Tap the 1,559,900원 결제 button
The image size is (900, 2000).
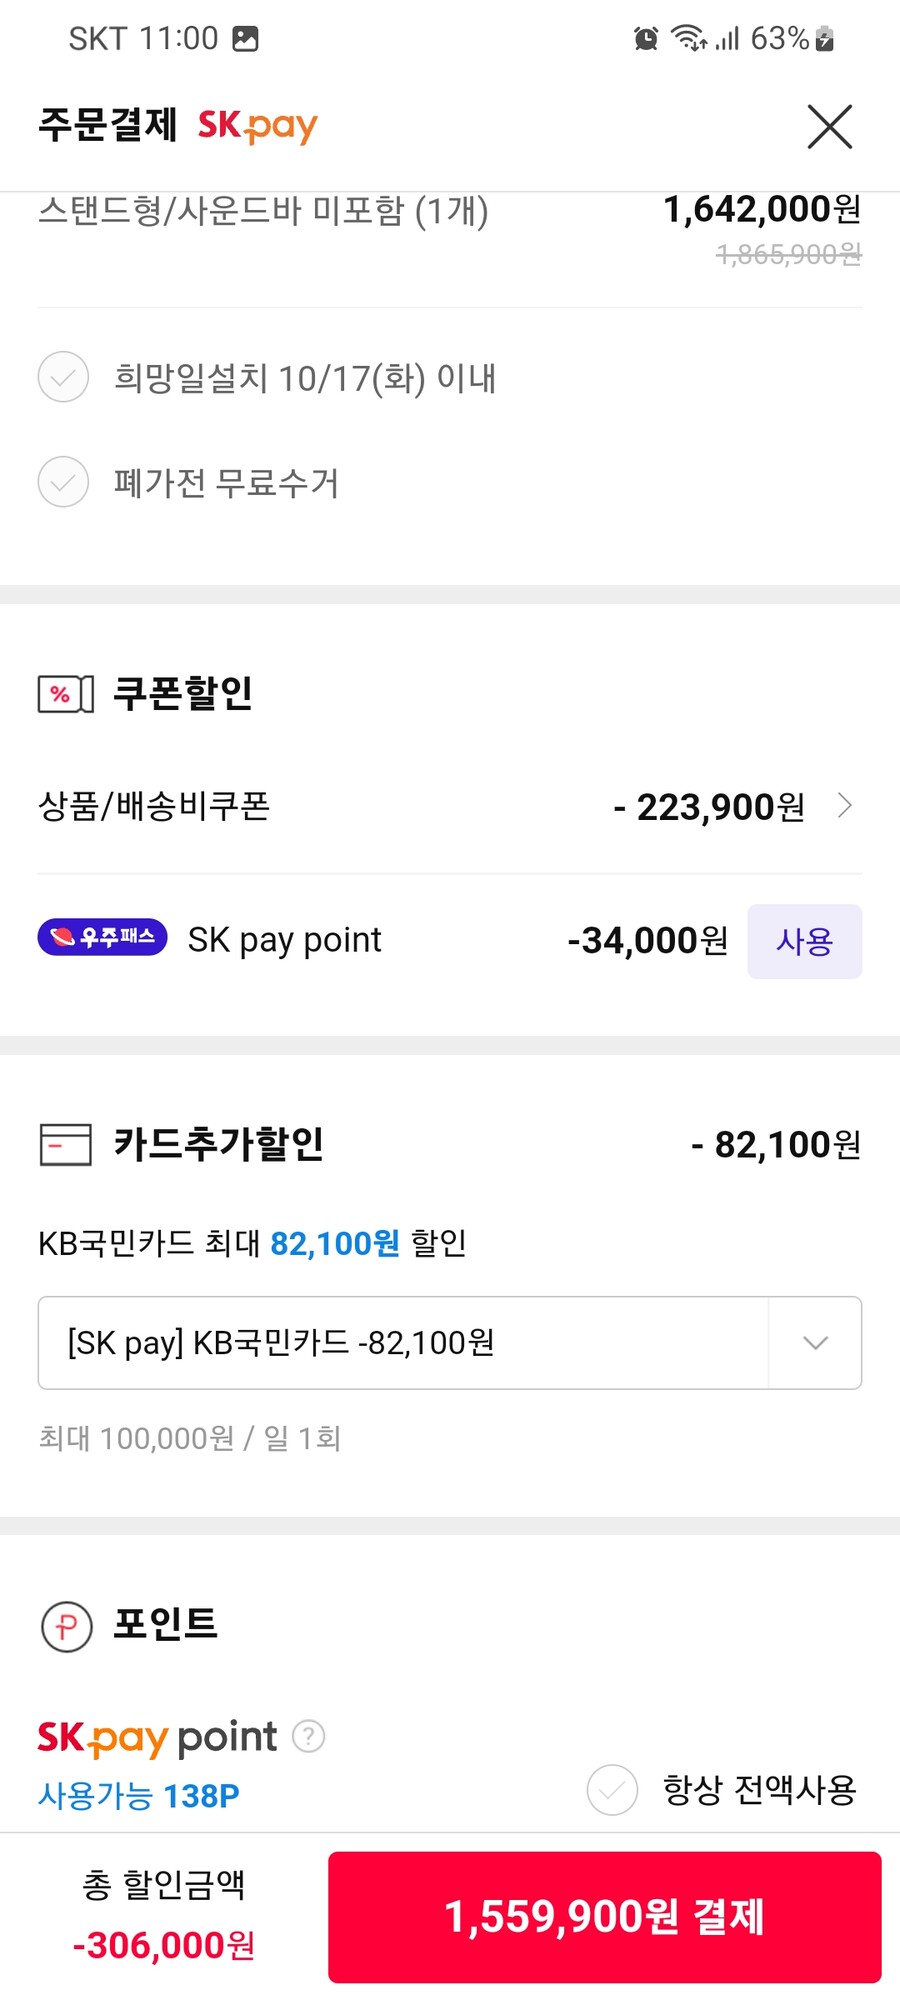605,1917
